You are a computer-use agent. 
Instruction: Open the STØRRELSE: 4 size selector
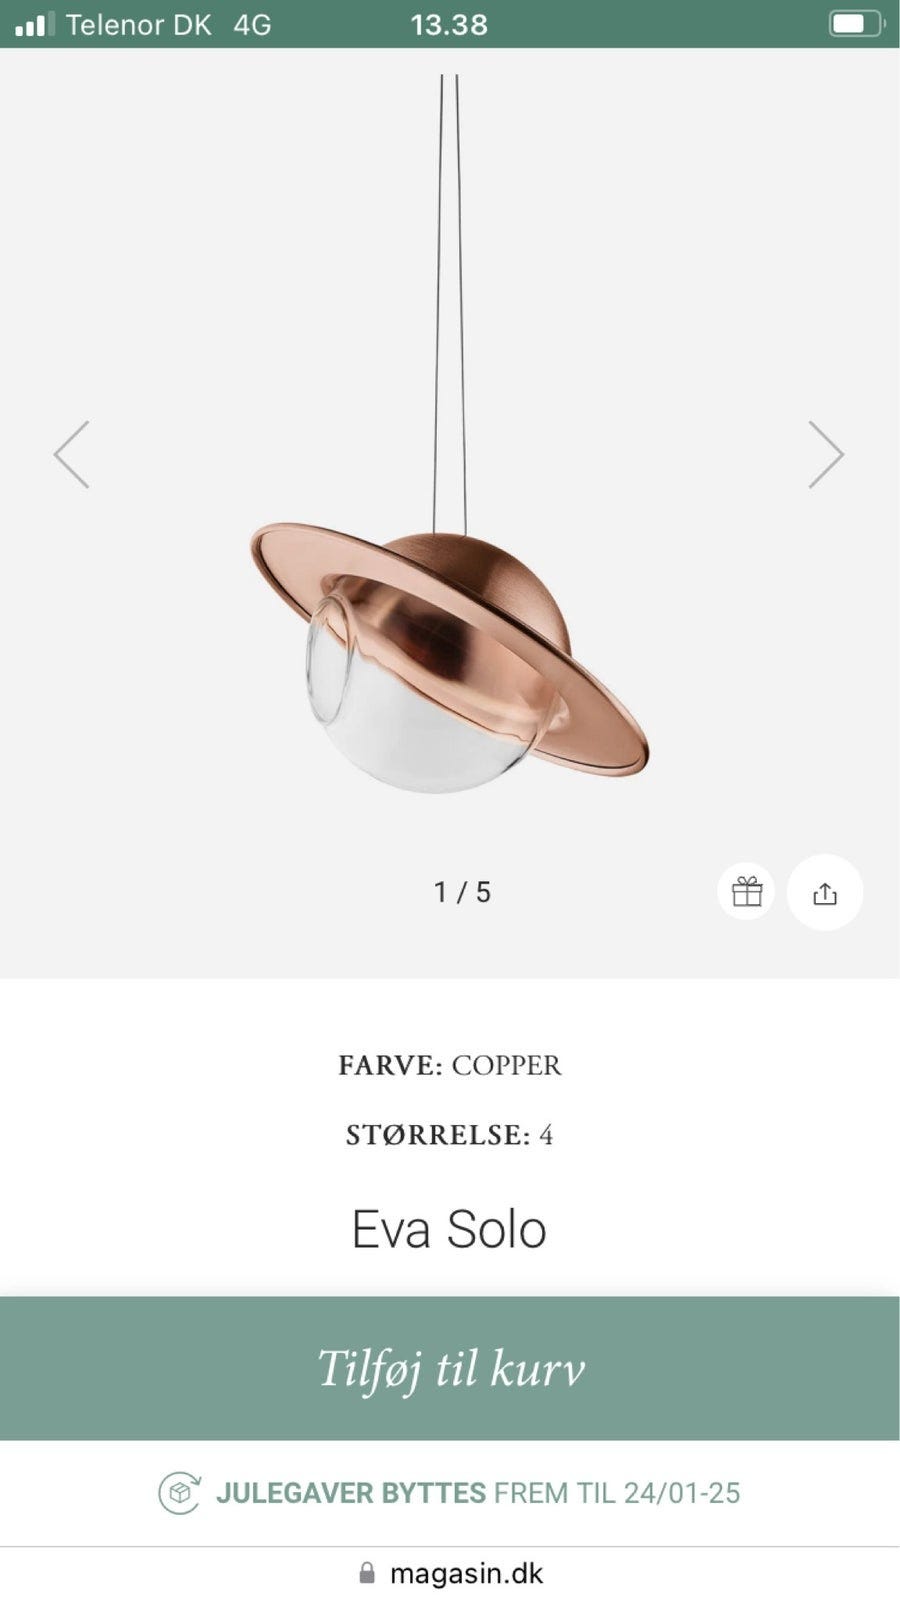449,1135
